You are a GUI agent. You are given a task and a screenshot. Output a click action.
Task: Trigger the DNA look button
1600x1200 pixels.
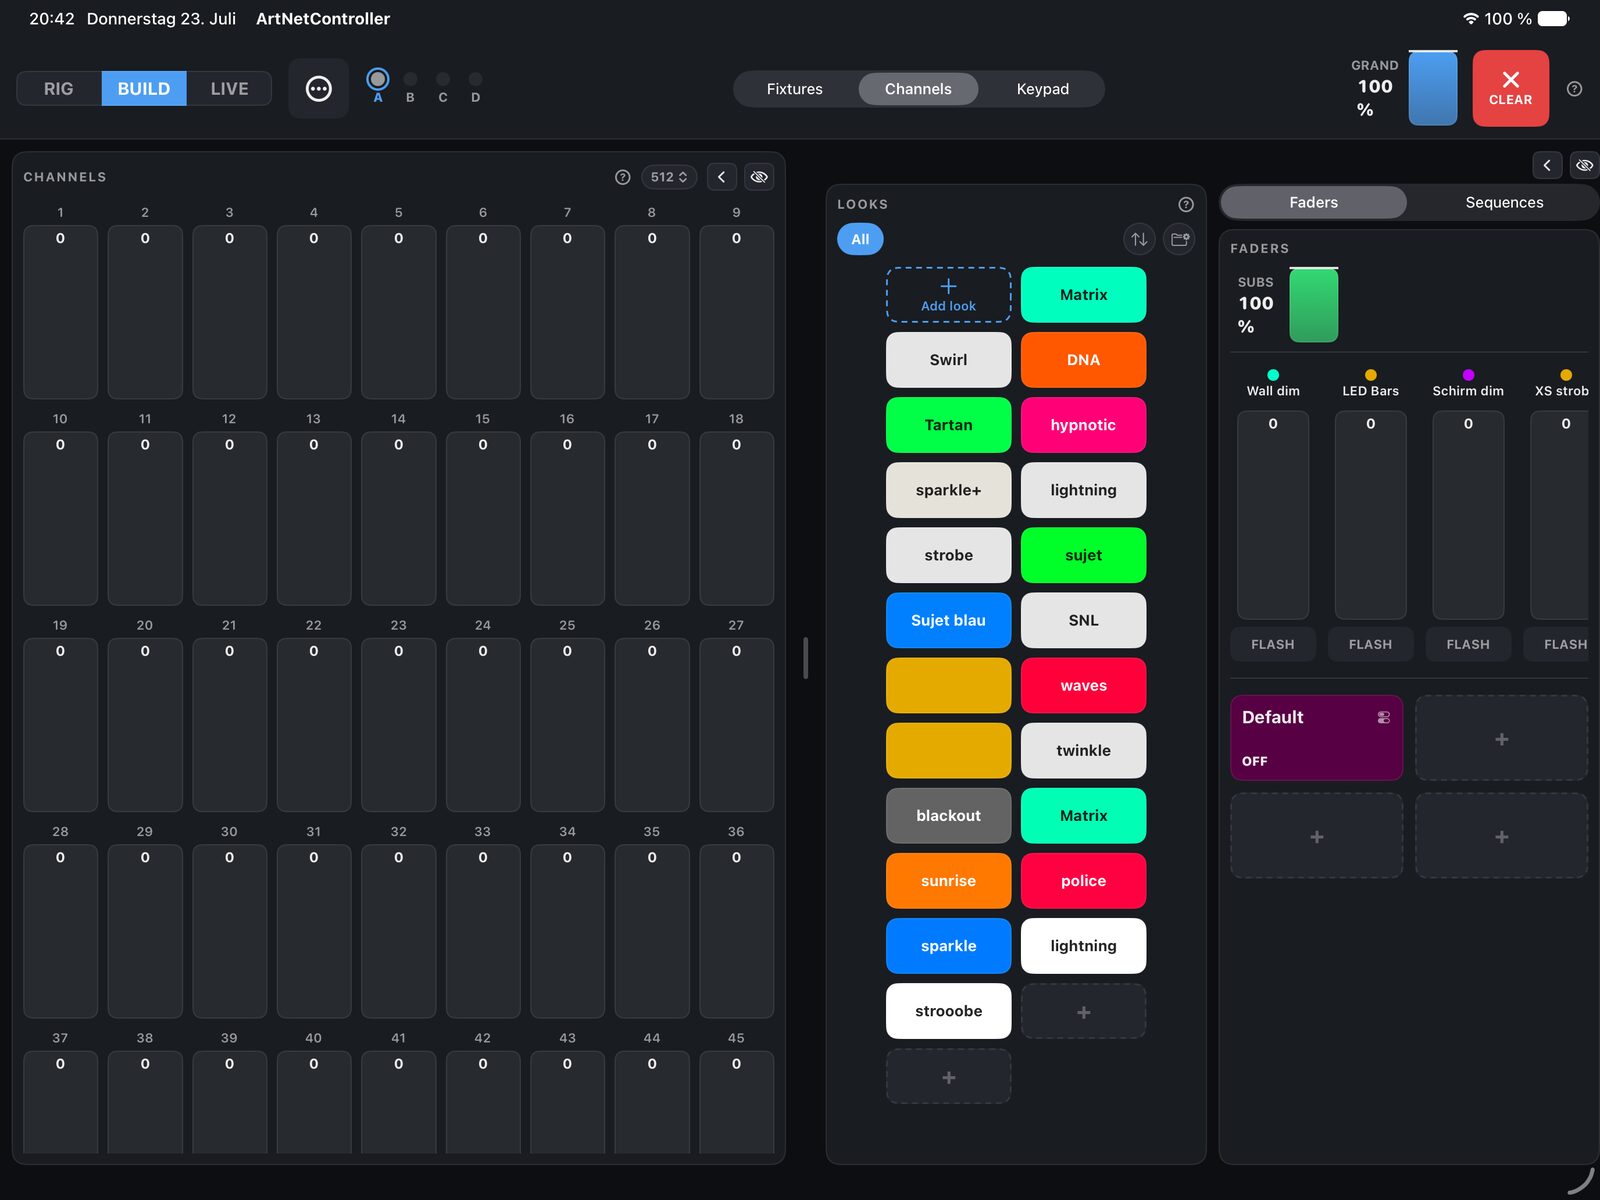(x=1083, y=360)
